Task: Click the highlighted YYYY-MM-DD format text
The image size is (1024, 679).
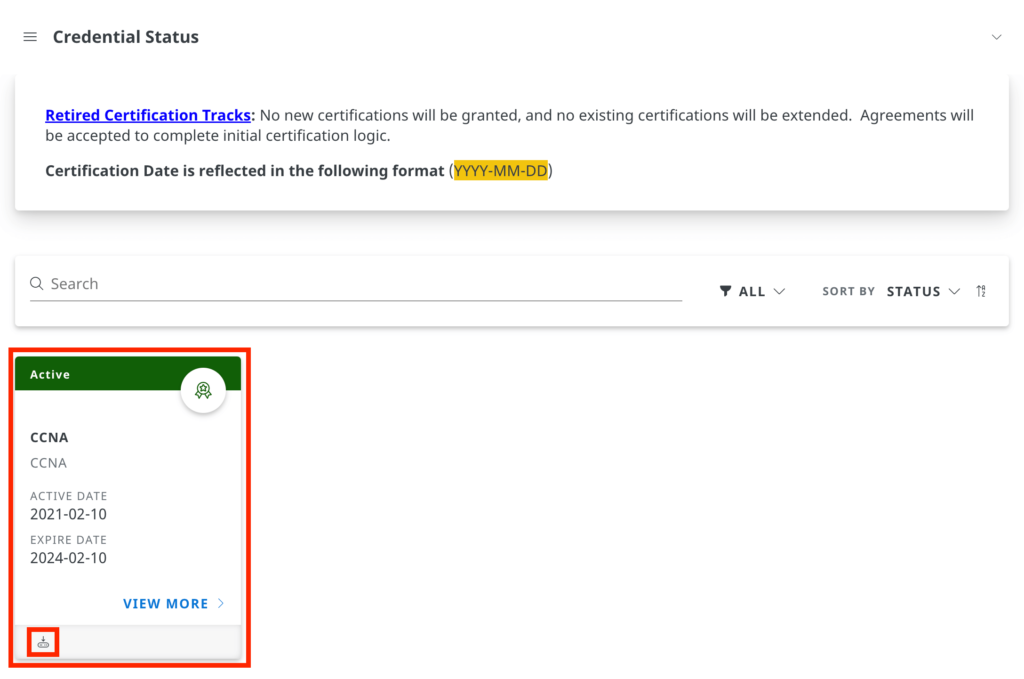Action: pos(501,170)
